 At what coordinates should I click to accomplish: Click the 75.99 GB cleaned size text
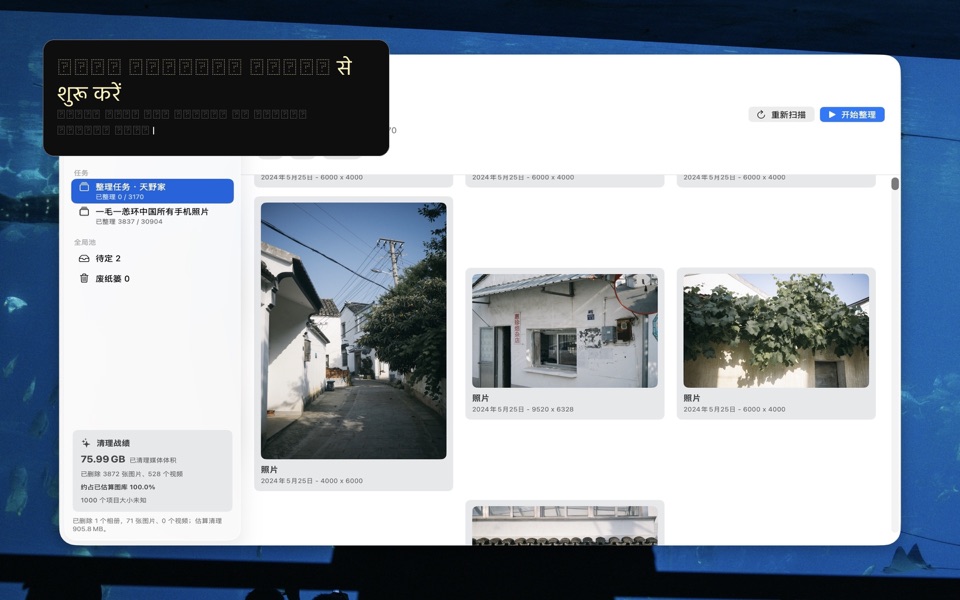pos(103,459)
